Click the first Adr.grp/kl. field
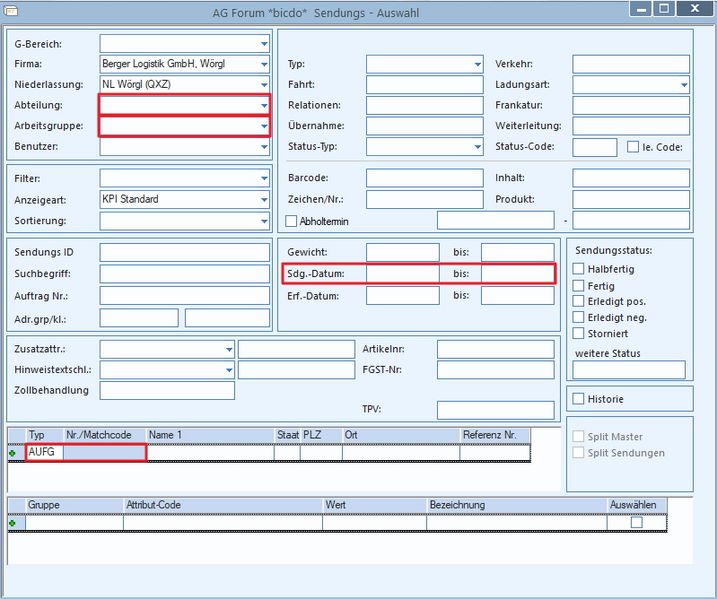Viewport: 717px width, 599px height. point(139,317)
